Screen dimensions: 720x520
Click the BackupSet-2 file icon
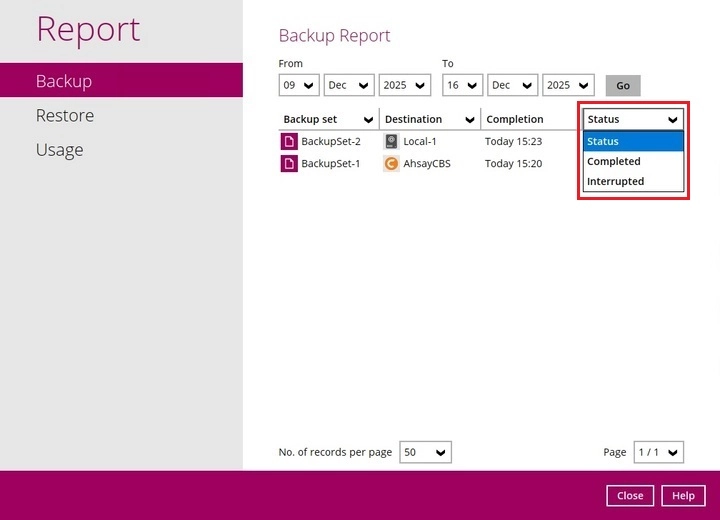[x=289, y=142]
